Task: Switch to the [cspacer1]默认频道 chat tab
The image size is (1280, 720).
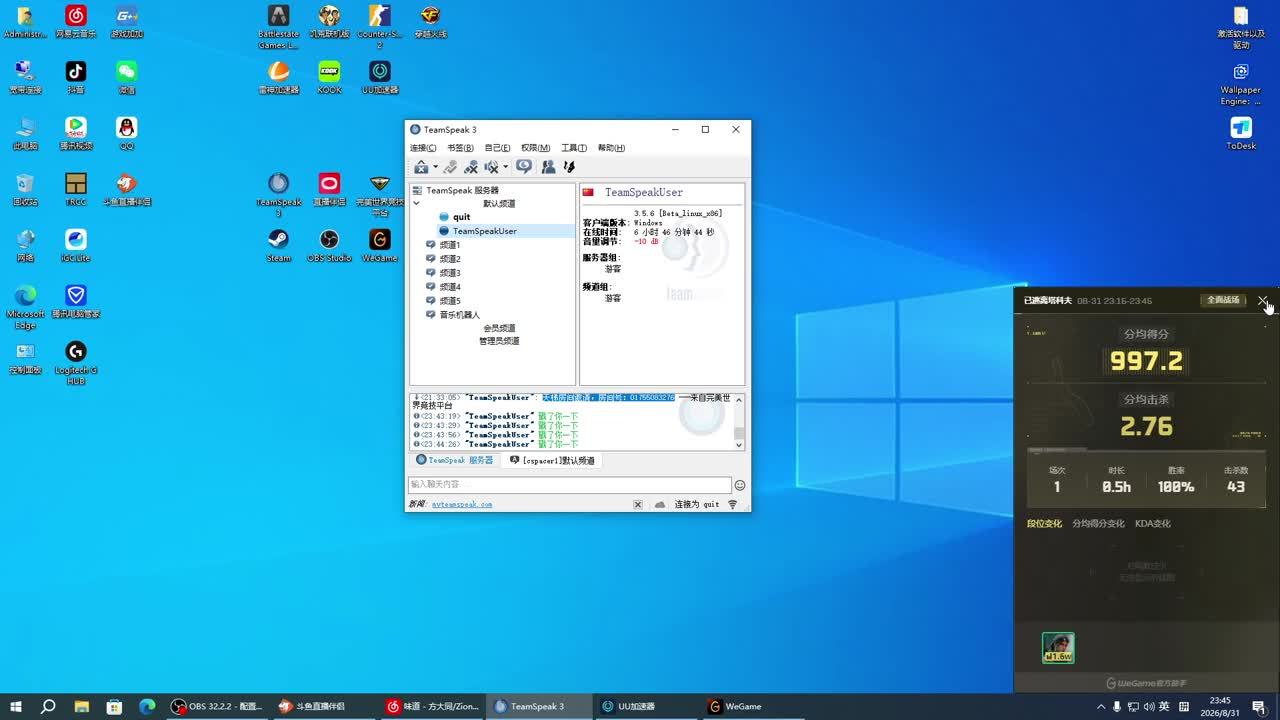Action: (552, 461)
